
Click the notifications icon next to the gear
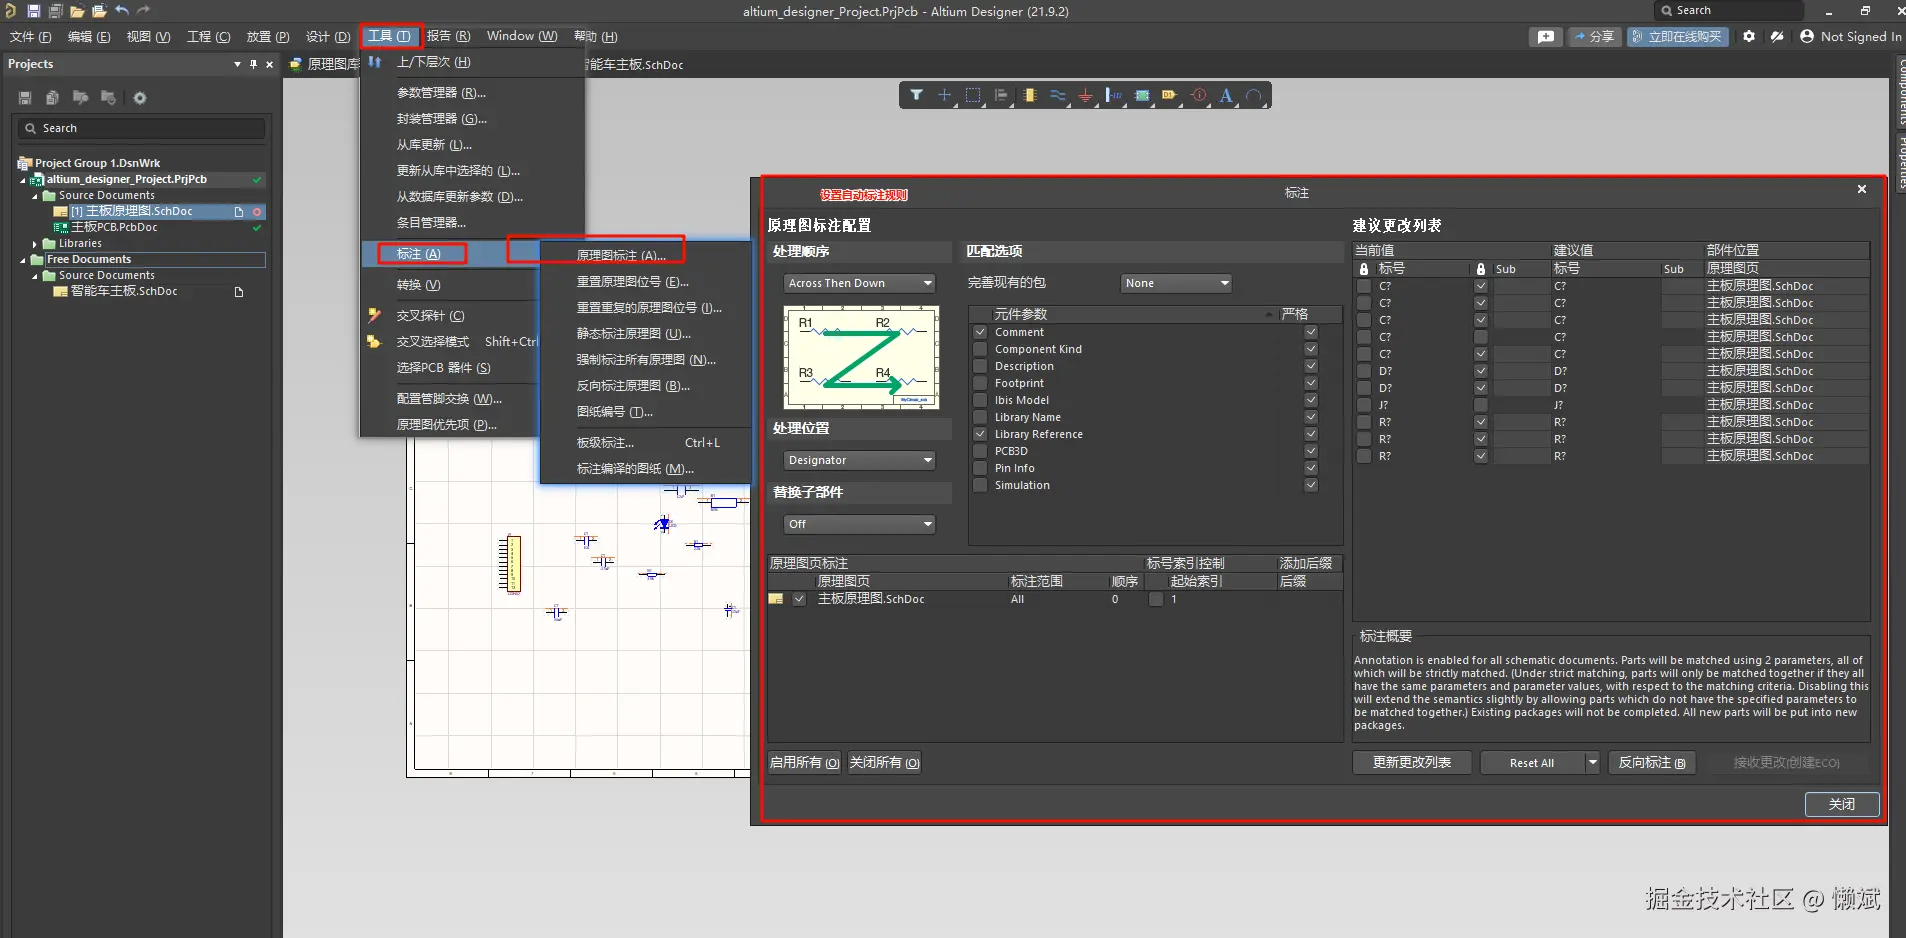(x=1777, y=36)
